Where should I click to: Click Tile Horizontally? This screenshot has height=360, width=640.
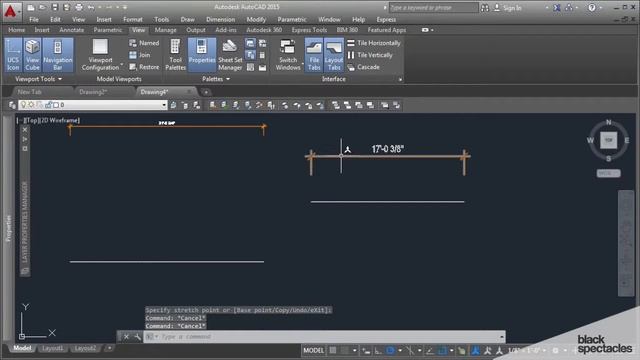(374, 43)
